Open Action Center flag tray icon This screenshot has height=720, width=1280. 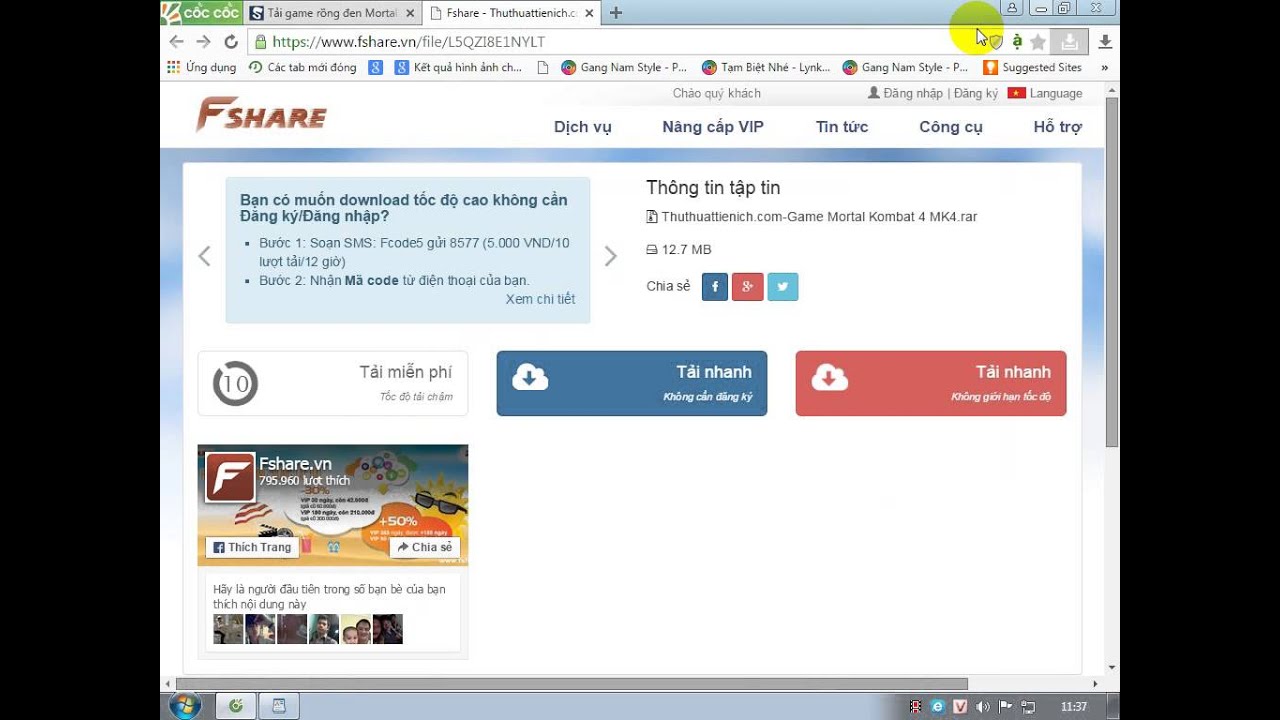(x=1006, y=707)
